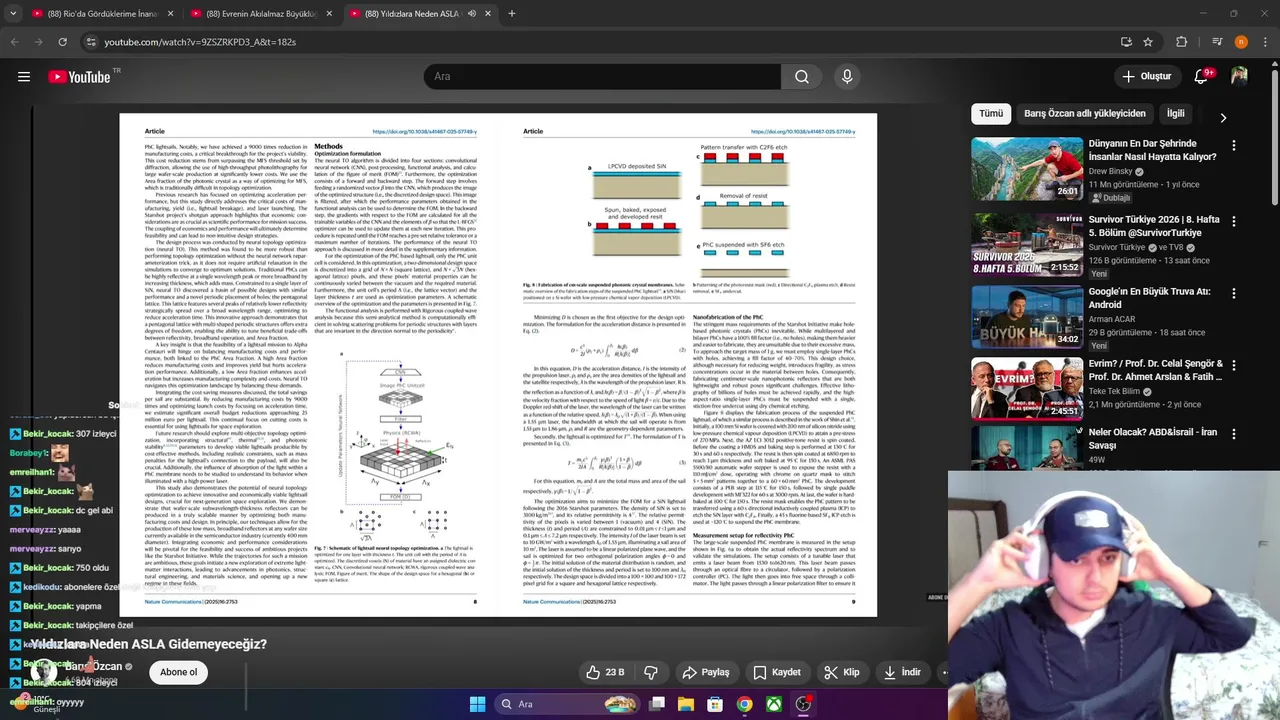The width and height of the screenshot is (1280, 720).
Task: Open Chrome from the taskbar
Action: (x=744, y=704)
